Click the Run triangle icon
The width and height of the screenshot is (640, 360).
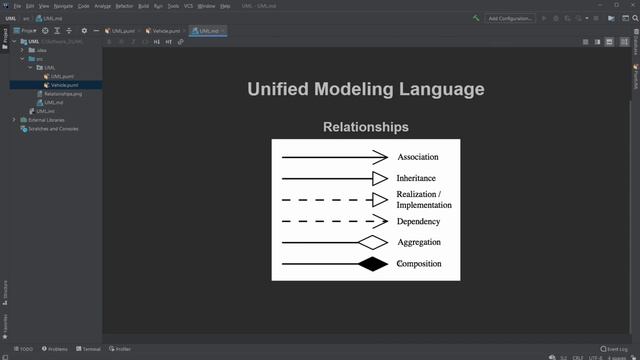pyautogui.click(x=544, y=18)
